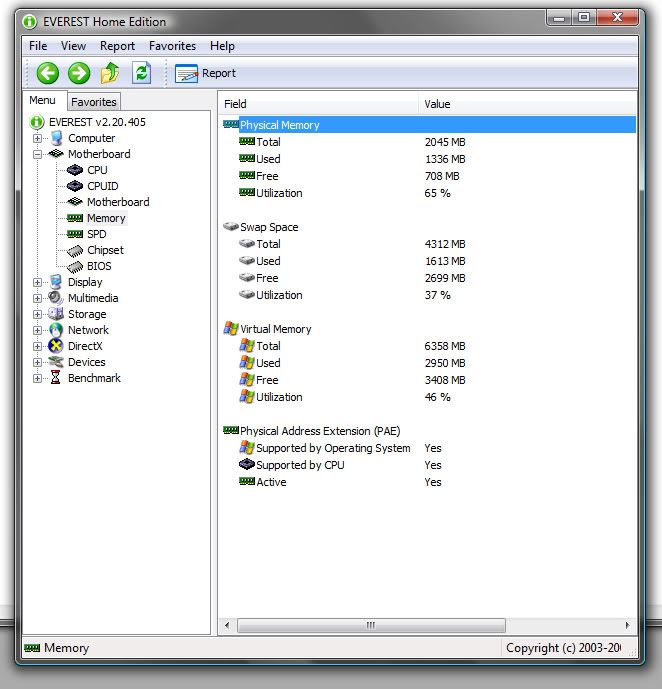Open the Report wizard from the toolbar

pos(205,73)
